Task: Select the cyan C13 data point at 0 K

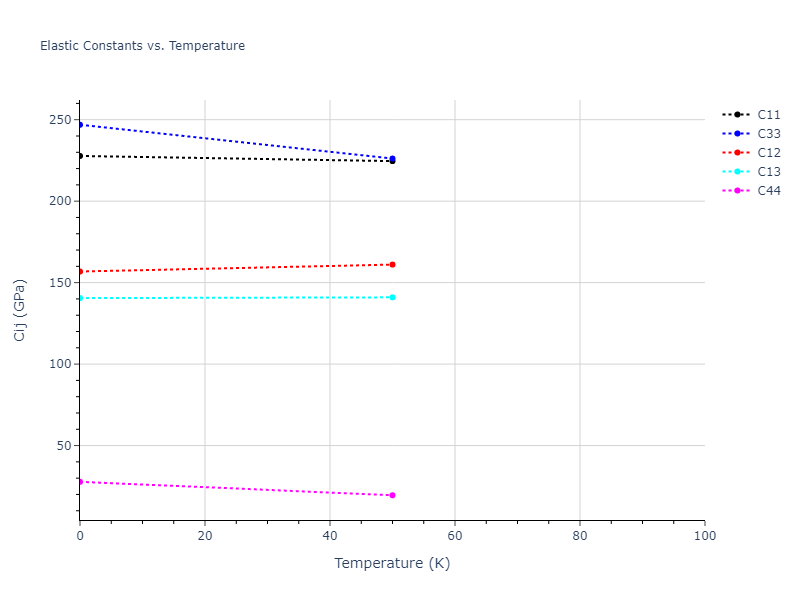Action: (80, 298)
